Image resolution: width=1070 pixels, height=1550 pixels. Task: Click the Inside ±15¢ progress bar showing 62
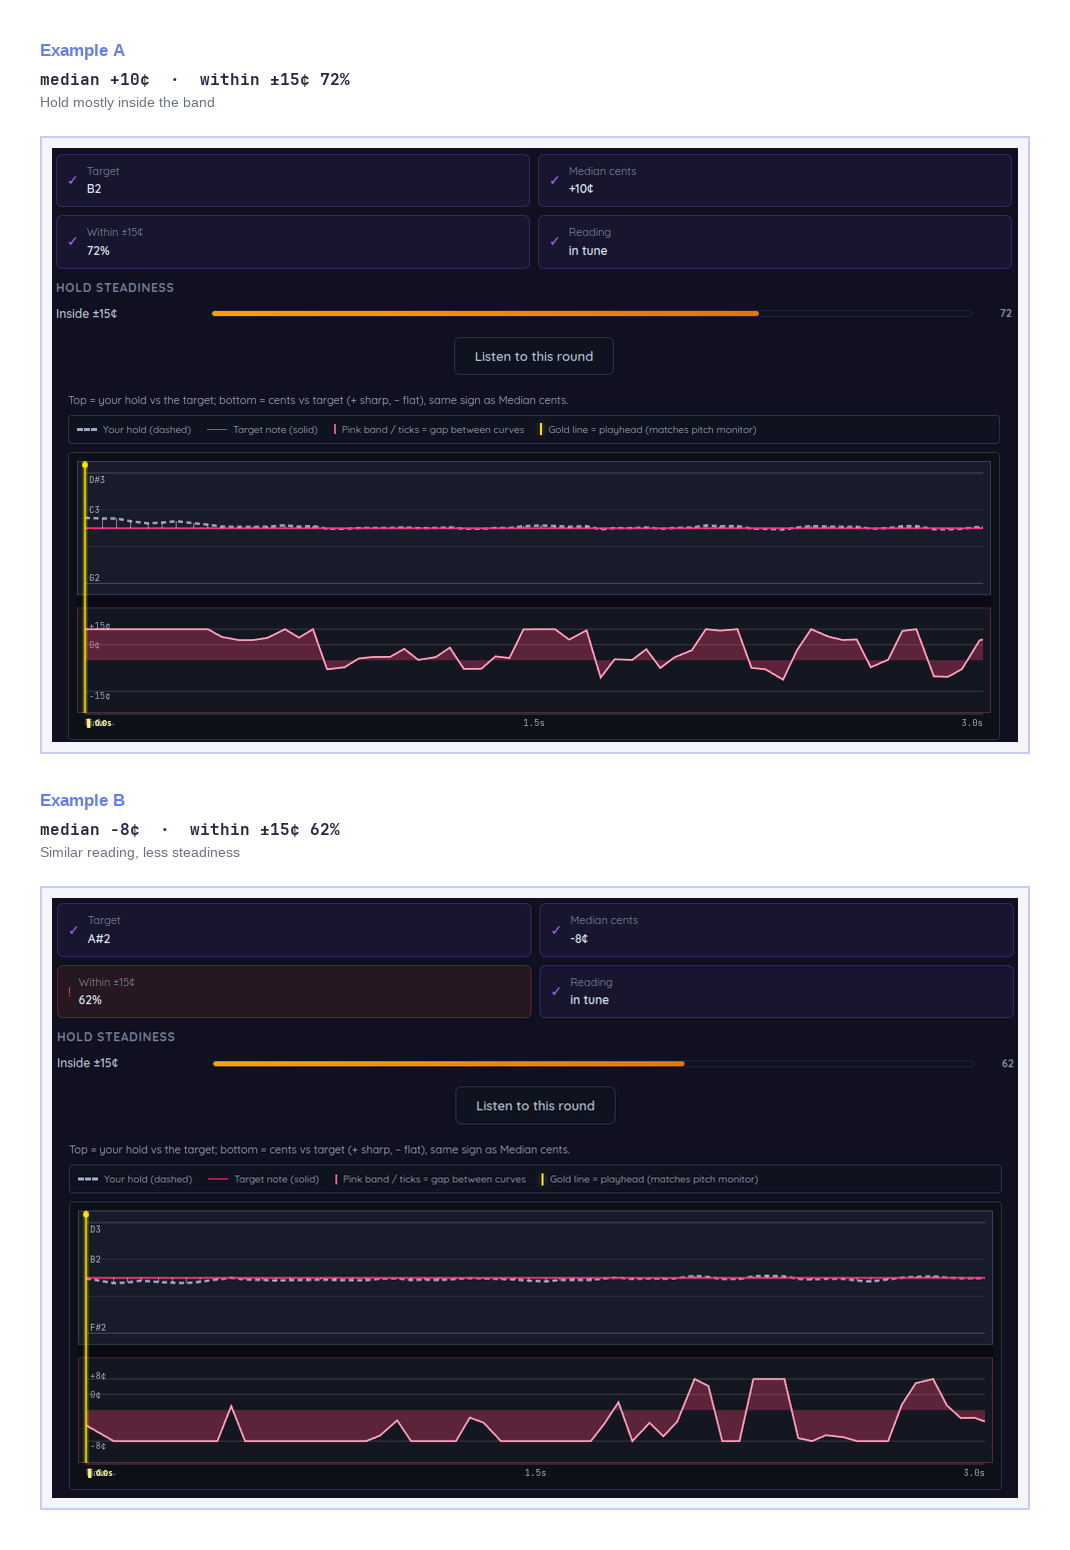click(x=593, y=1063)
